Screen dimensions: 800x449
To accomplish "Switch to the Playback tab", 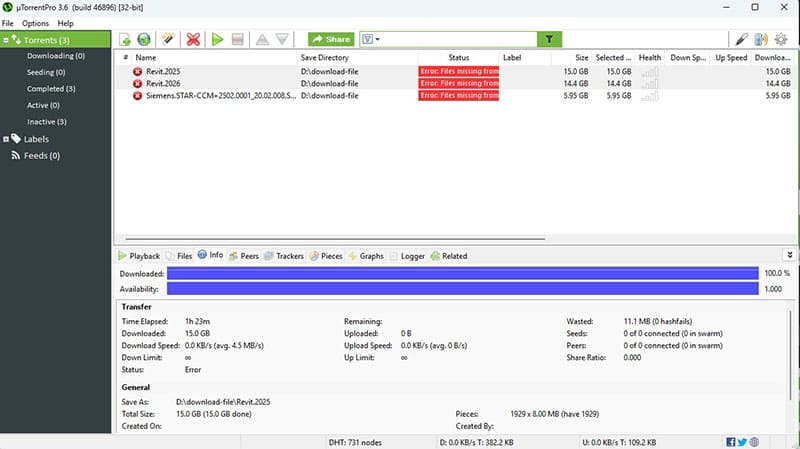I will 139,256.
